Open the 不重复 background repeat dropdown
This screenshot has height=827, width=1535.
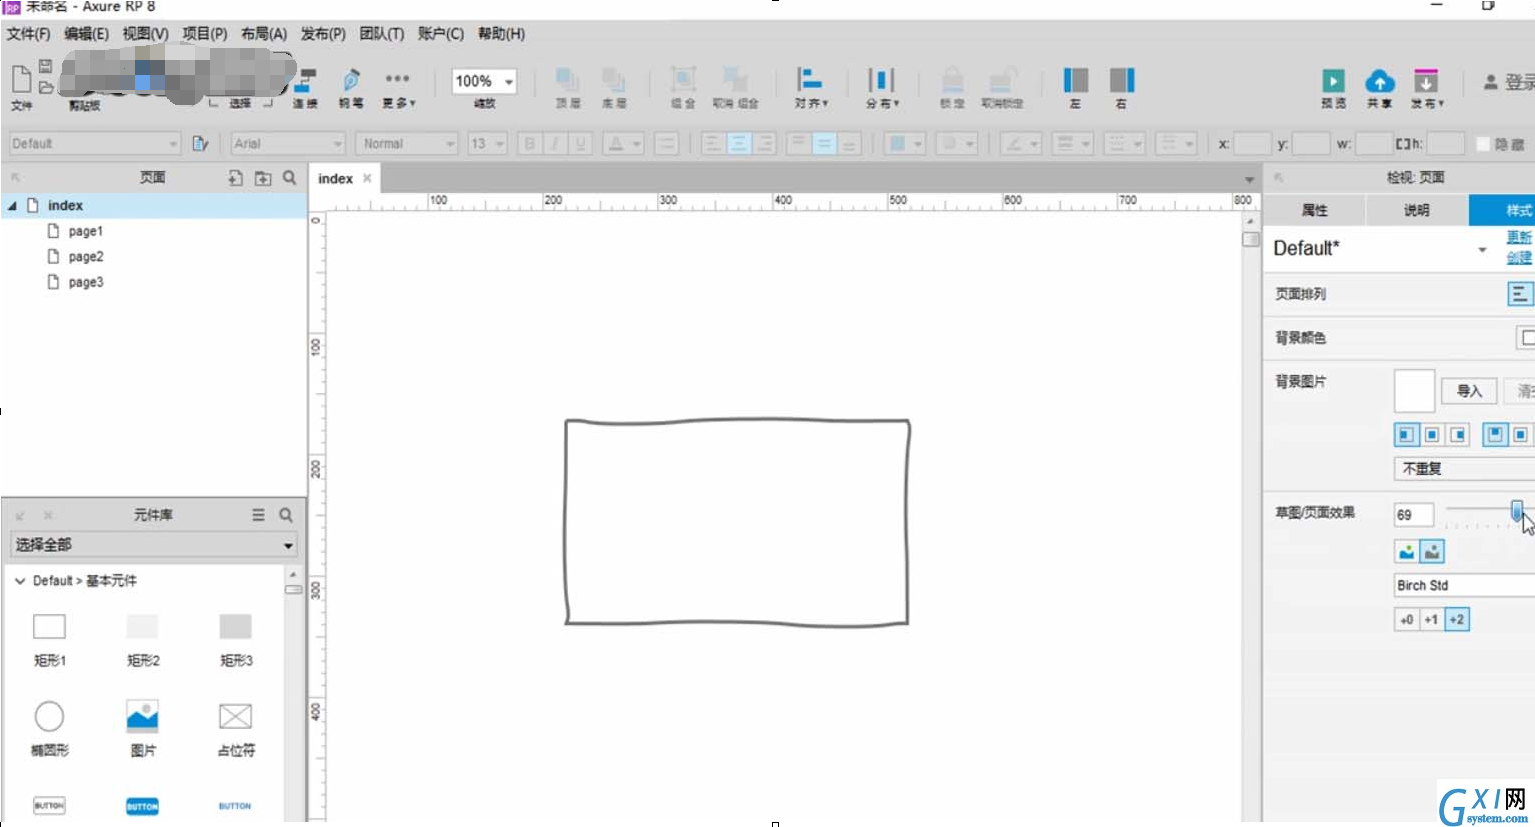(1464, 468)
